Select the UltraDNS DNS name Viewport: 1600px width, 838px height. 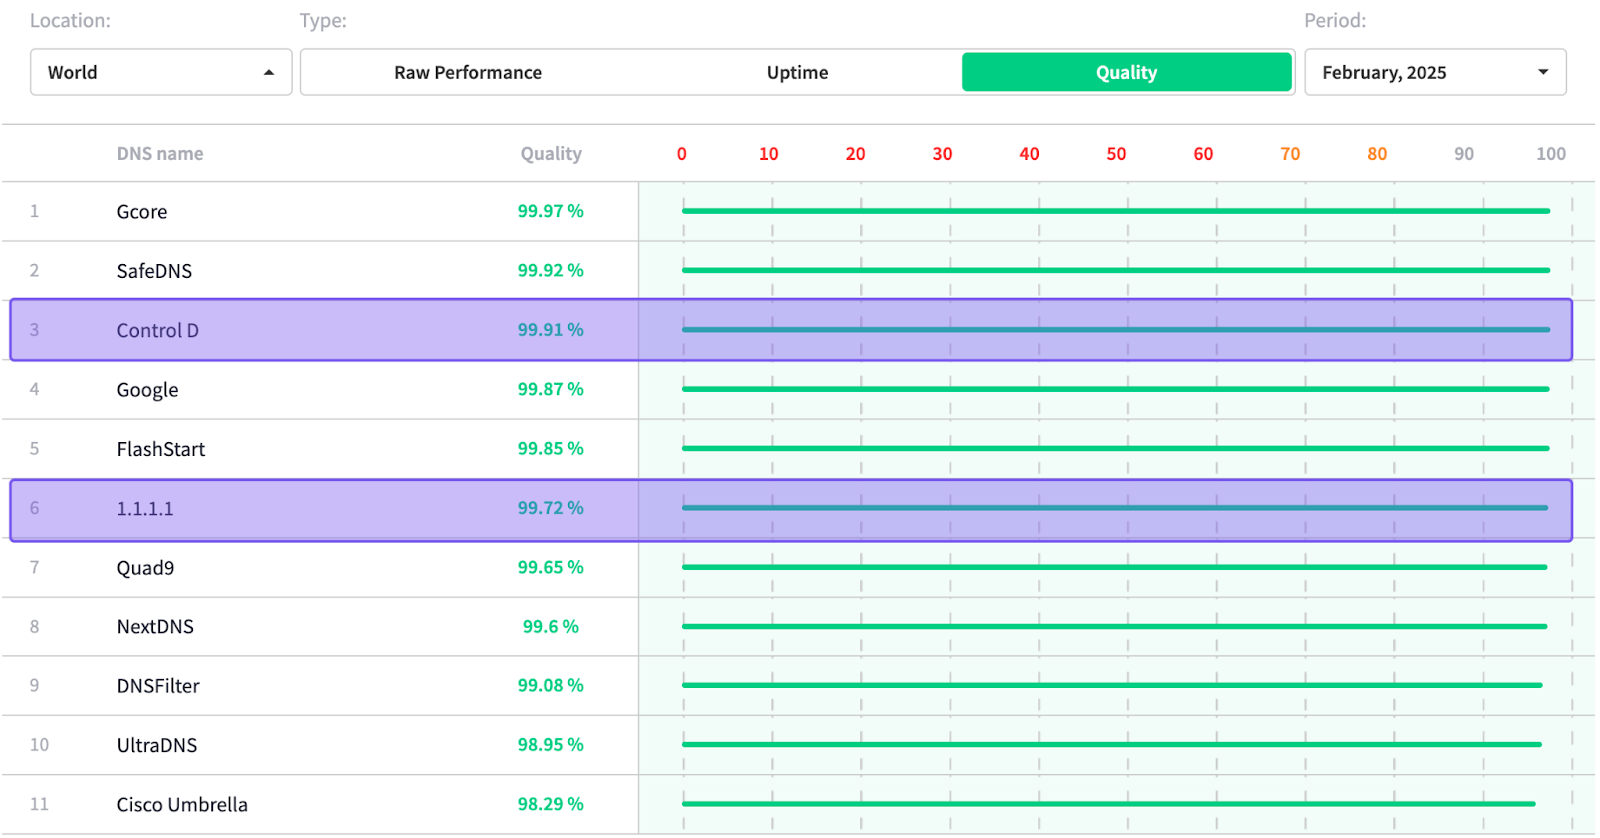(157, 745)
